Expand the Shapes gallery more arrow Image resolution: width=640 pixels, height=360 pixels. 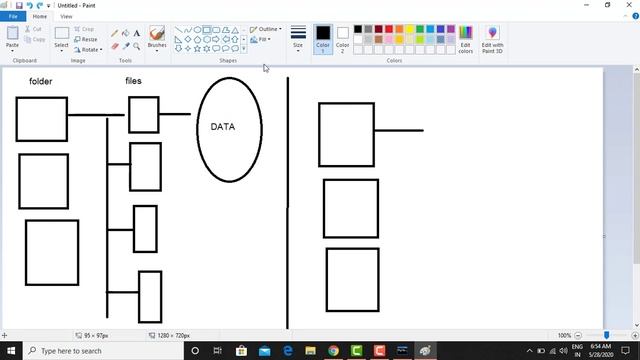point(244,49)
